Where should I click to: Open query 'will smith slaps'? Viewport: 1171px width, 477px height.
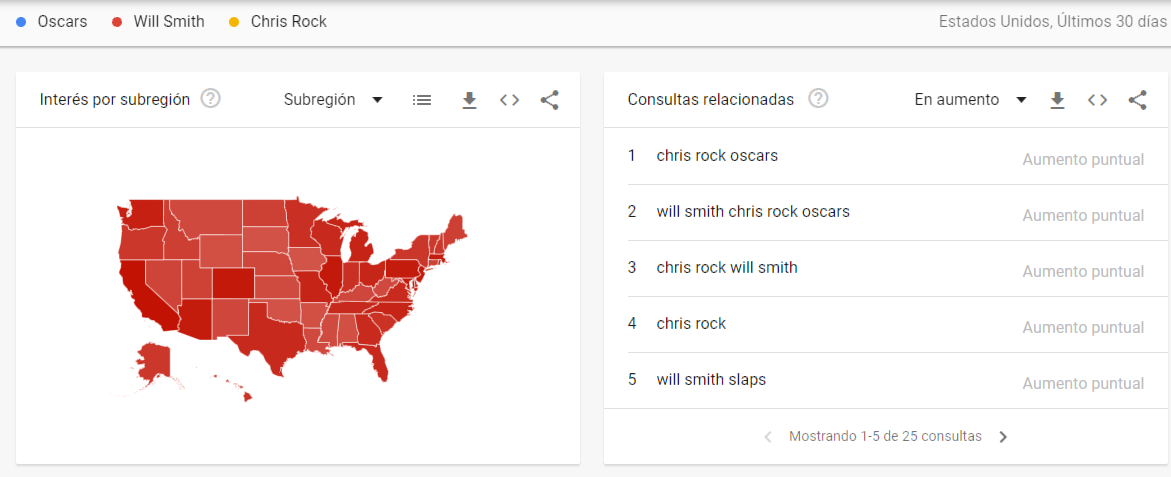click(x=711, y=380)
